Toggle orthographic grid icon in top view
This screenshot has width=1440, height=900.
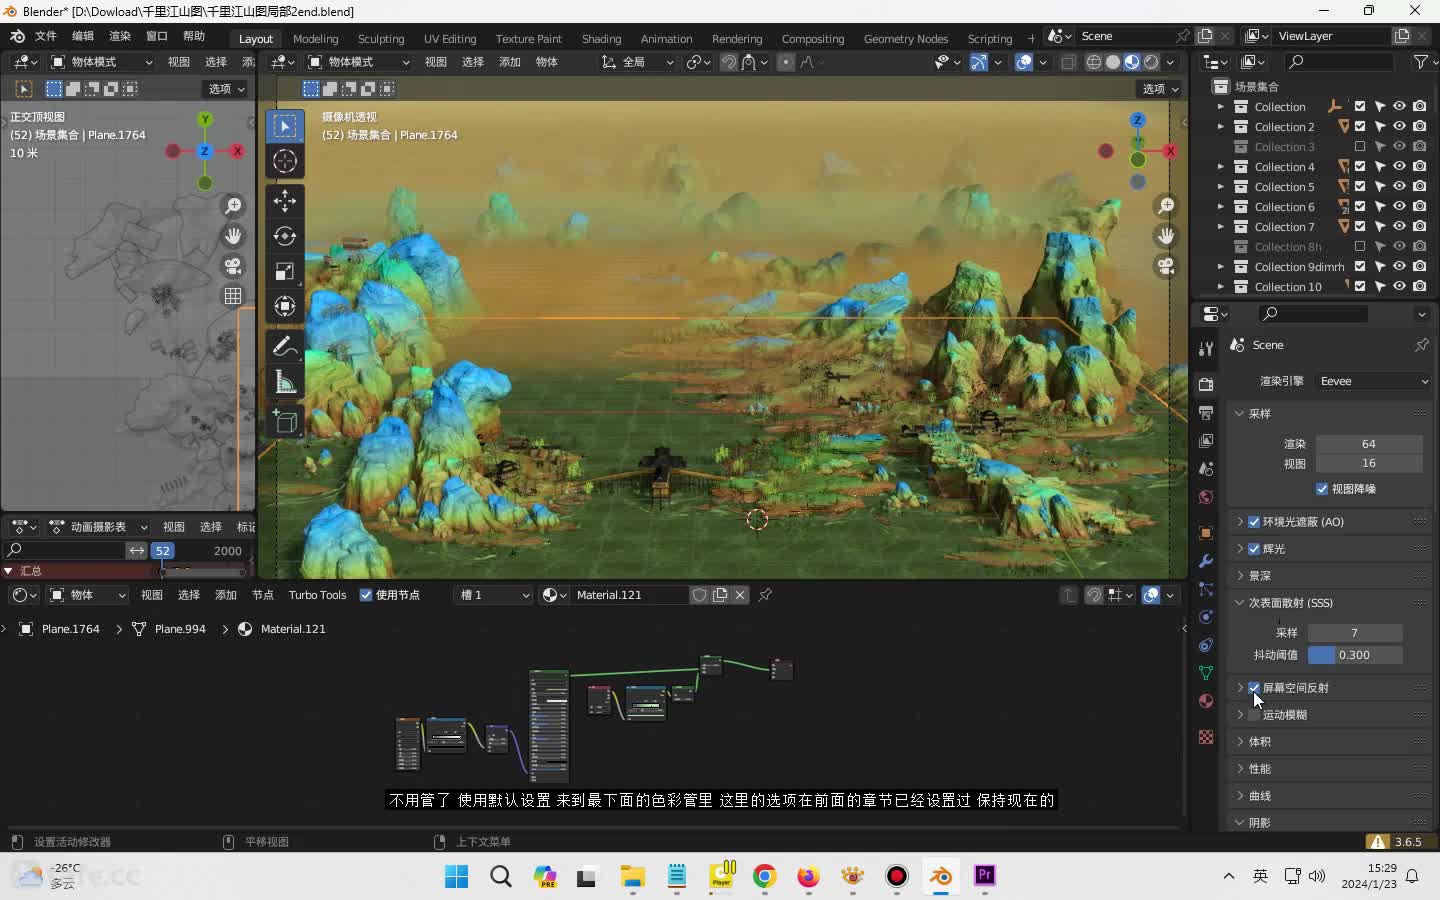pyautogui.click(x=233, y=296)
